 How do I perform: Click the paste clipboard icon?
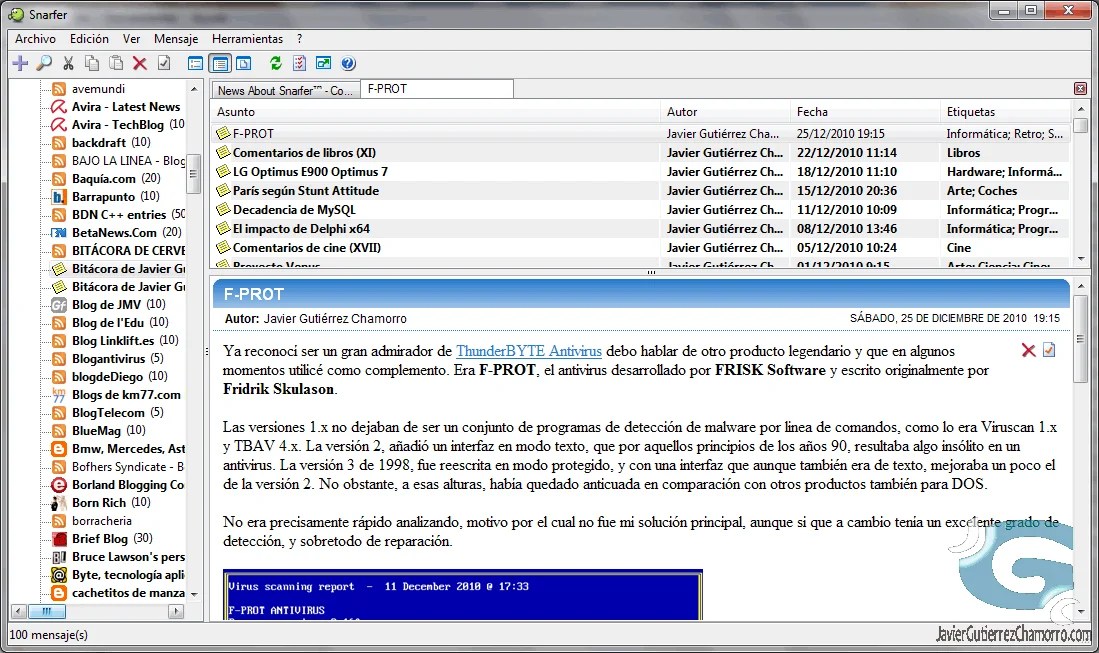point(116,64)
